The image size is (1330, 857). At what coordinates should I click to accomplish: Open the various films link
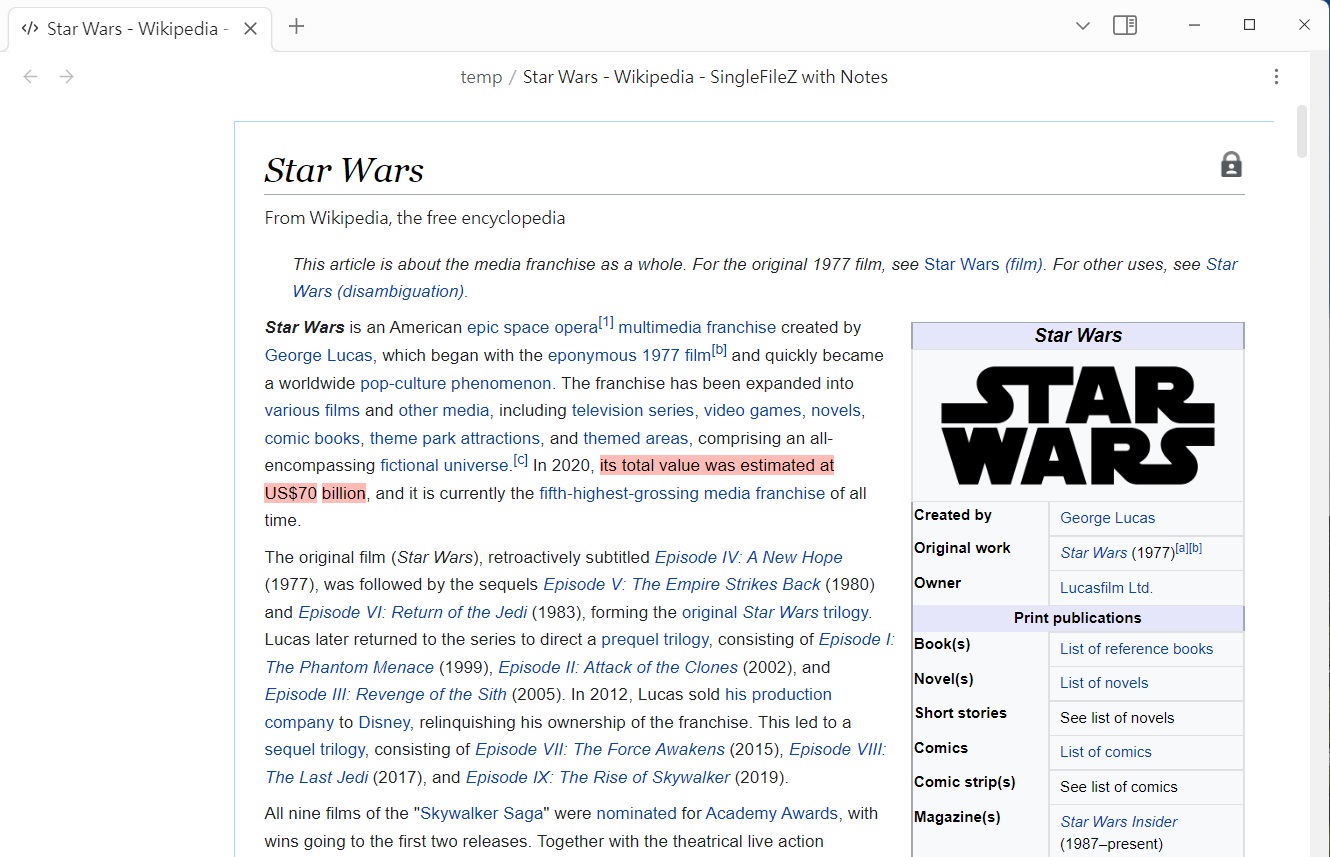coord(312,410)
